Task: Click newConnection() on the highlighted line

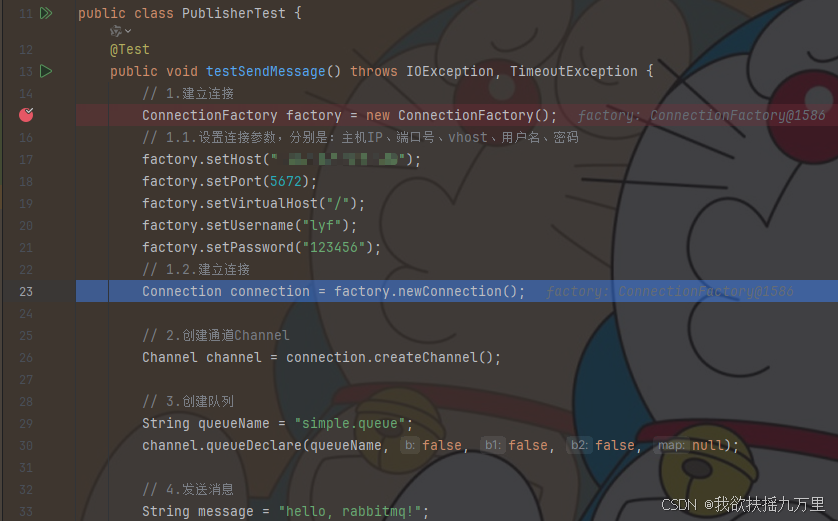Action: coord(457,291)
